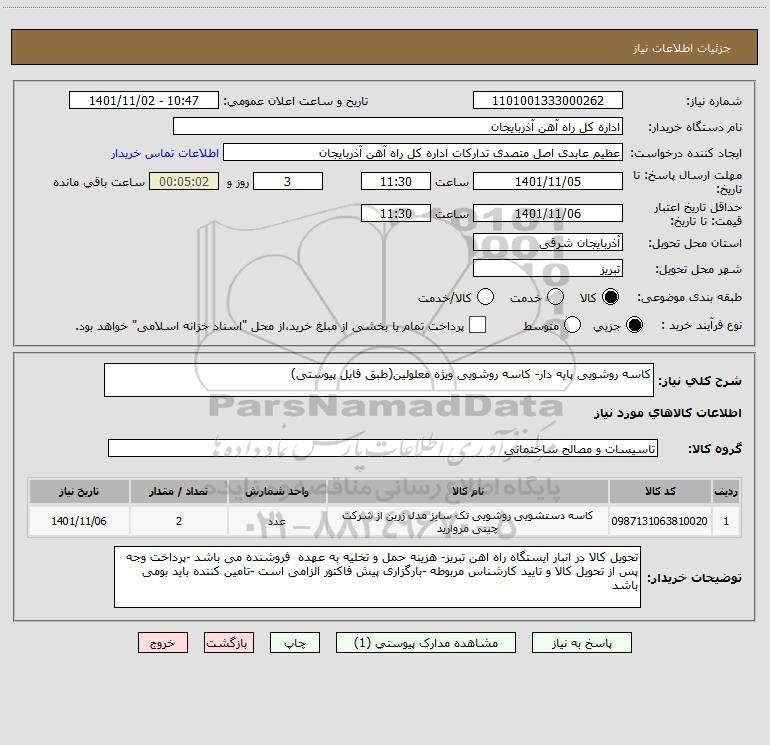Click the بازگشت back button
This screenshot has height=745, width=770.
(229, 643)
